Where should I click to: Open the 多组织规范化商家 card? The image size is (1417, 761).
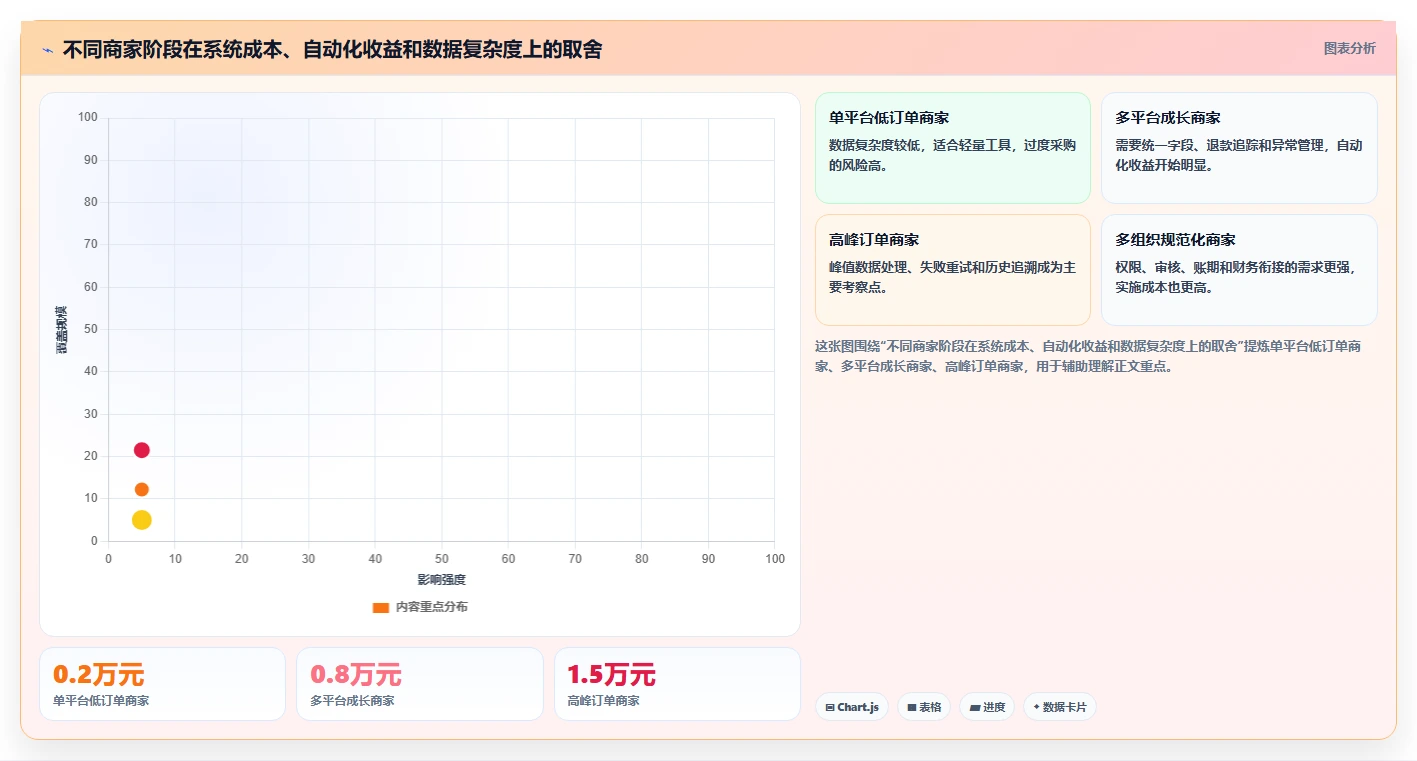(1239, 270)
